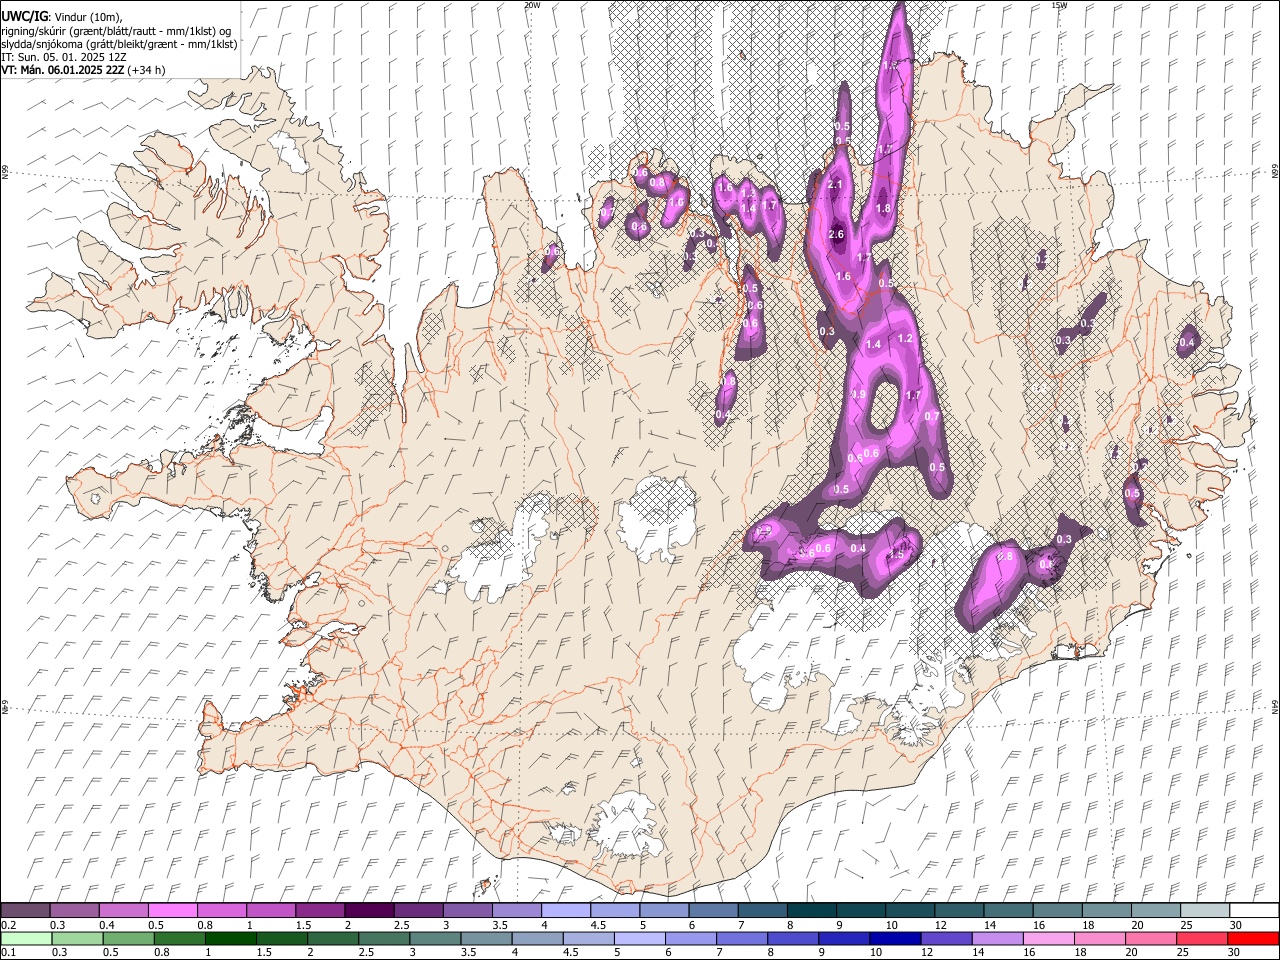
Task: Click the white swatch after 30 in upper legend
Action: coord(1253,911)
